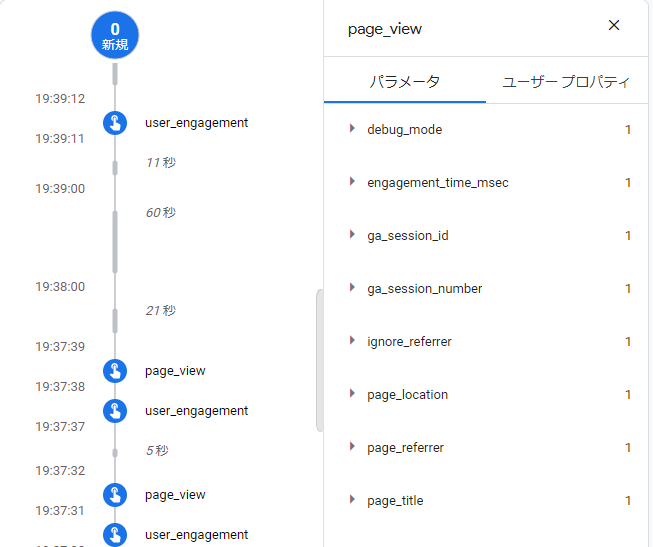Click the user_engagement event icon at 19:37:31
The image size is (653, 547).
[x=115, y=535]
